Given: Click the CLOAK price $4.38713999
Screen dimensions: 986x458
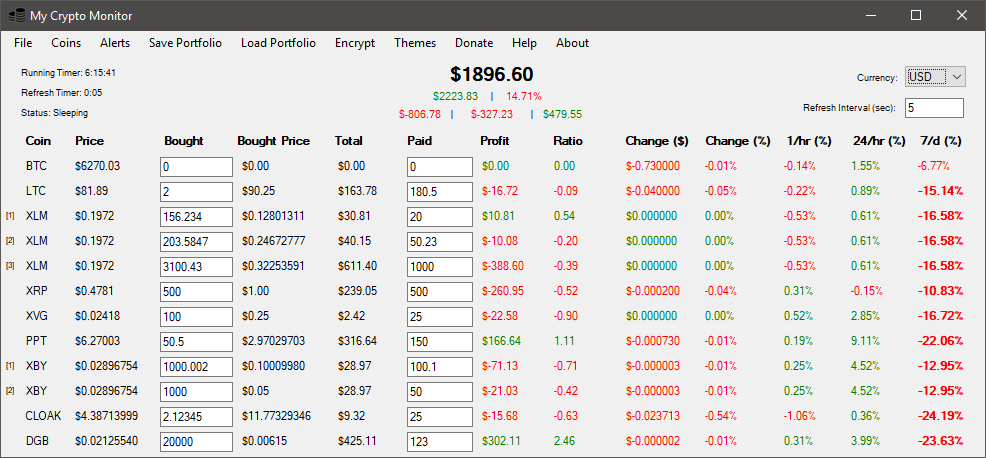Looking at the screenshot, I should [x=106, y=416].
